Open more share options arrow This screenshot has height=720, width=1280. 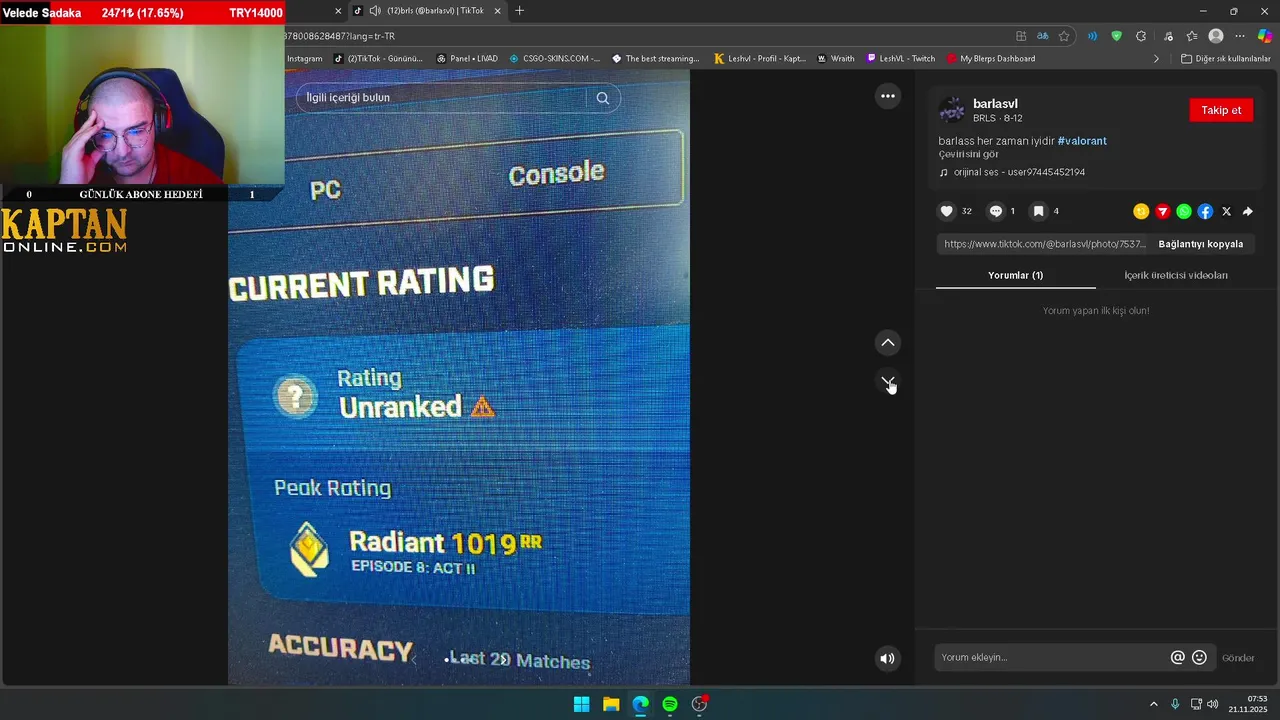1248,211
